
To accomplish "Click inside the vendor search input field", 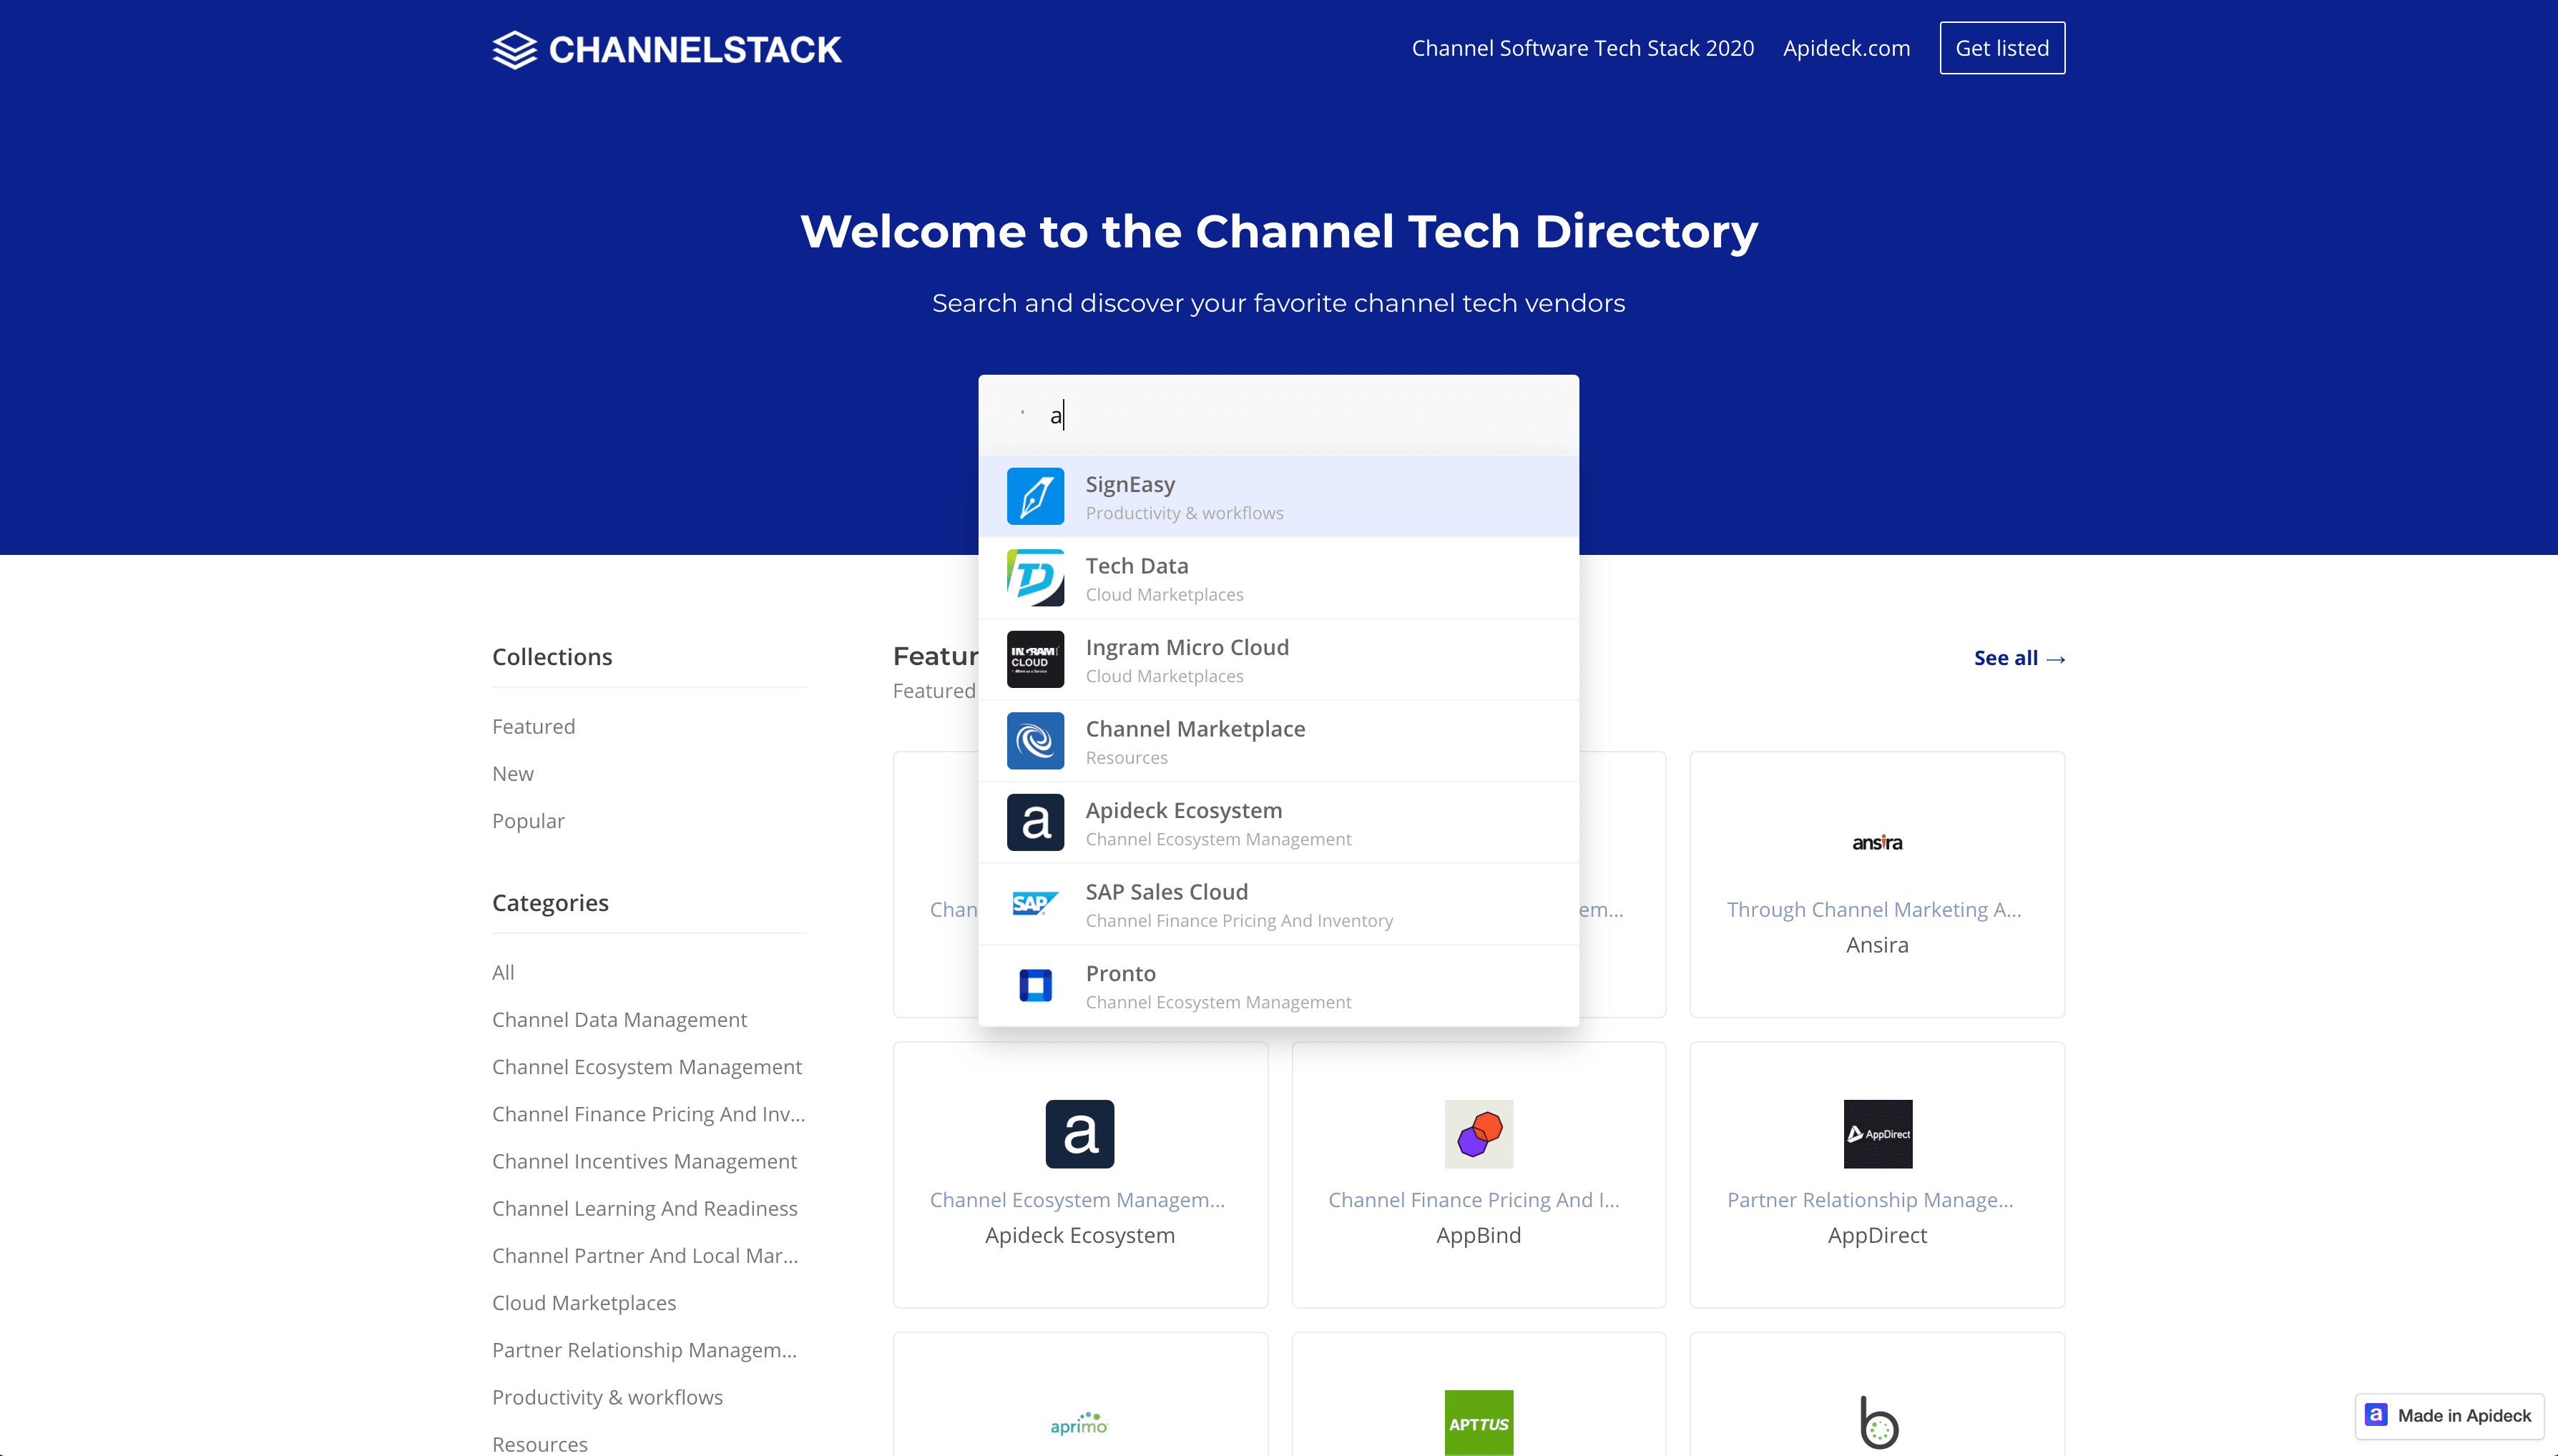I will pos(1278,413).
